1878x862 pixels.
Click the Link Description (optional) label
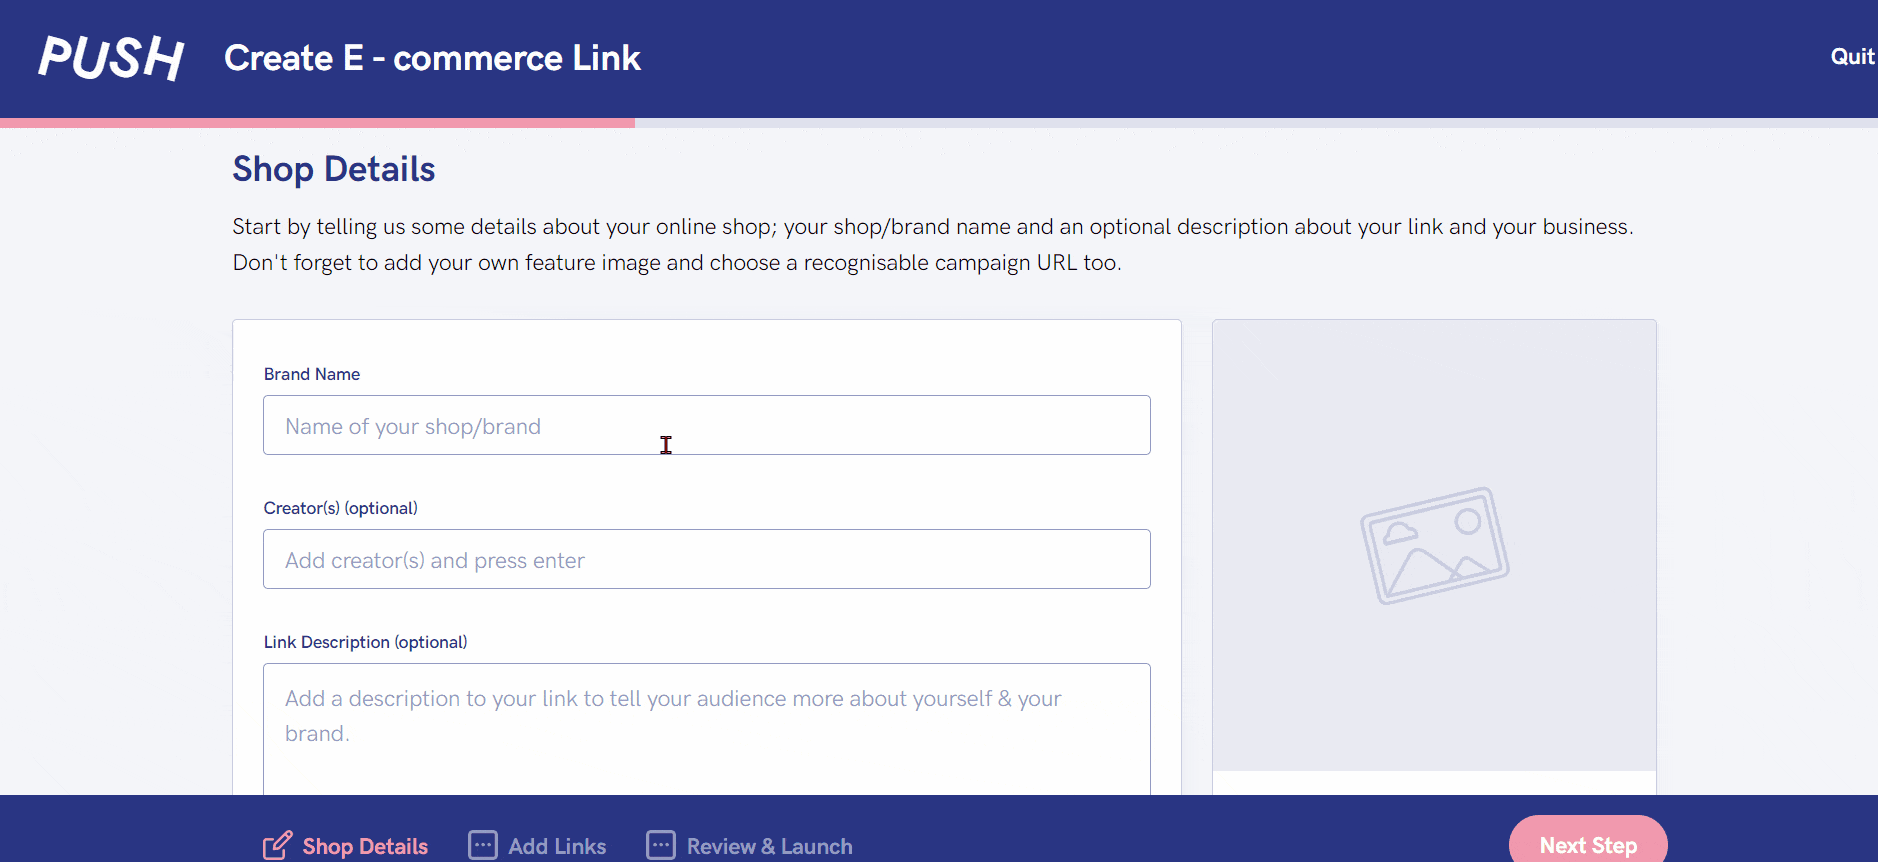[x=365, y=642]
